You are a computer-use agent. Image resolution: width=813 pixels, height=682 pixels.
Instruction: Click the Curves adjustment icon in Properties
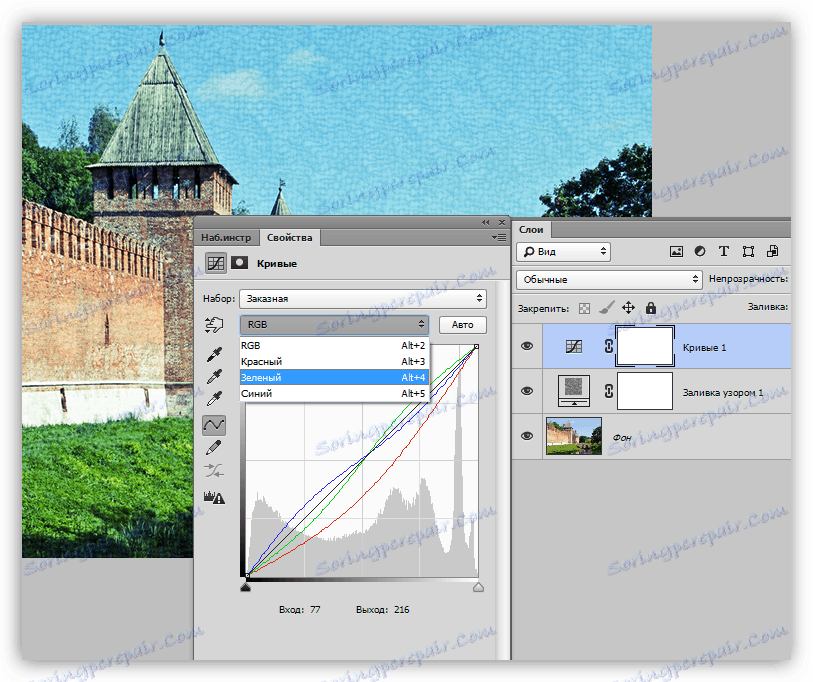coord(216,263)
